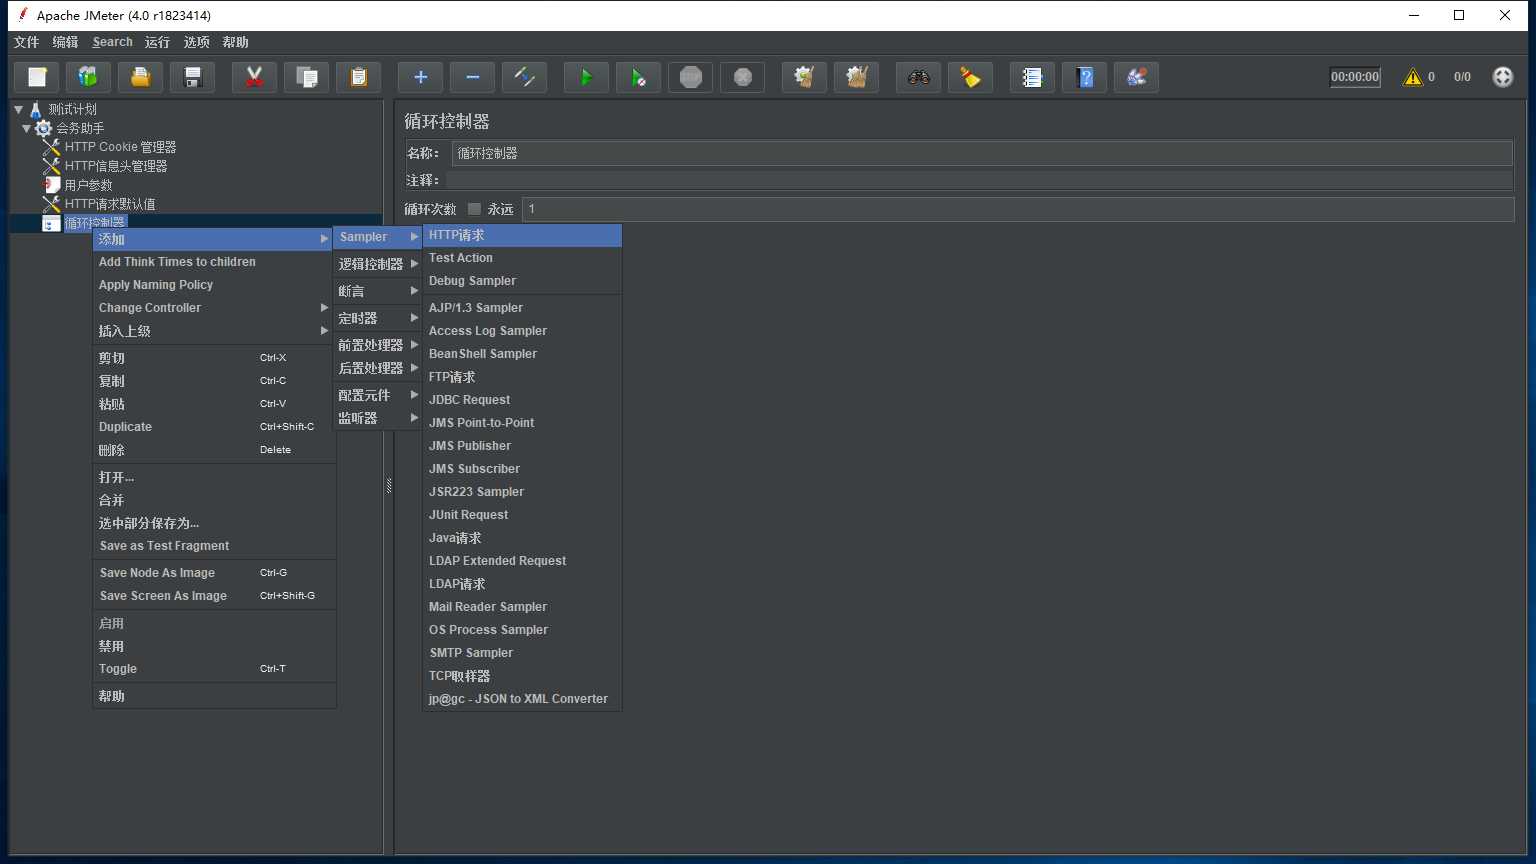Click the remote engine status icon
The width and height of the screenshot is (1536, 864).
click(x=1502, y=77)
